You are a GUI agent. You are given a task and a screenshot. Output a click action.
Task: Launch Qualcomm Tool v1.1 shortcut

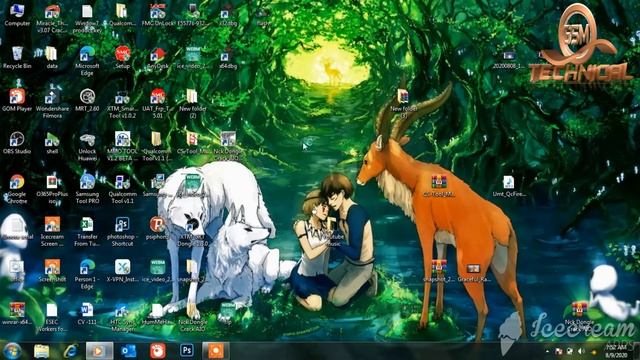click(x=122, y=189)
